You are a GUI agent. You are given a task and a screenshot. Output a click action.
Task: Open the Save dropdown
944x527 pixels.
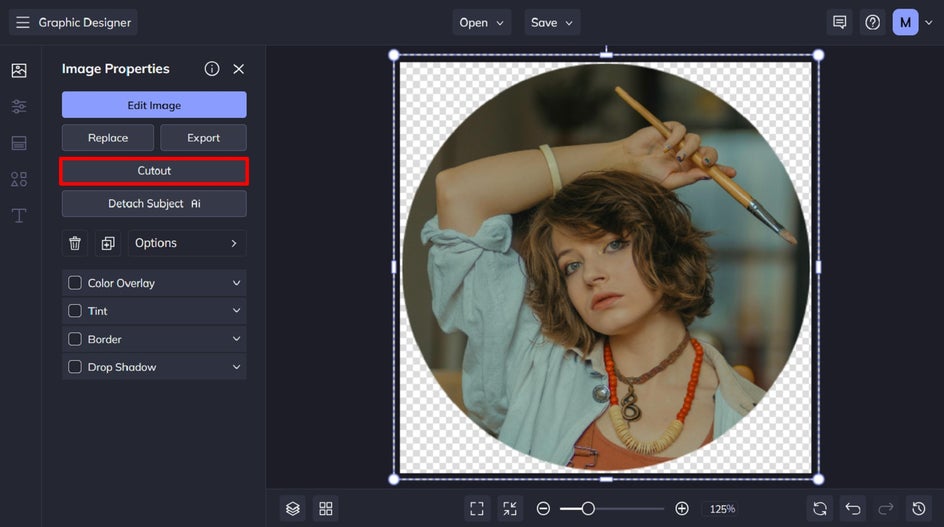[x=552, y=22]
